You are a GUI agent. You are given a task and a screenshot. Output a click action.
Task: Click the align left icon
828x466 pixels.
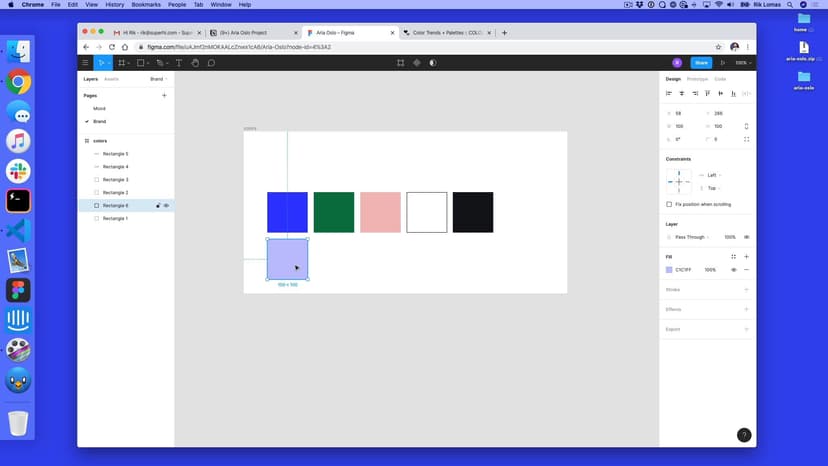pyautogui.click(x=669, y=93)
